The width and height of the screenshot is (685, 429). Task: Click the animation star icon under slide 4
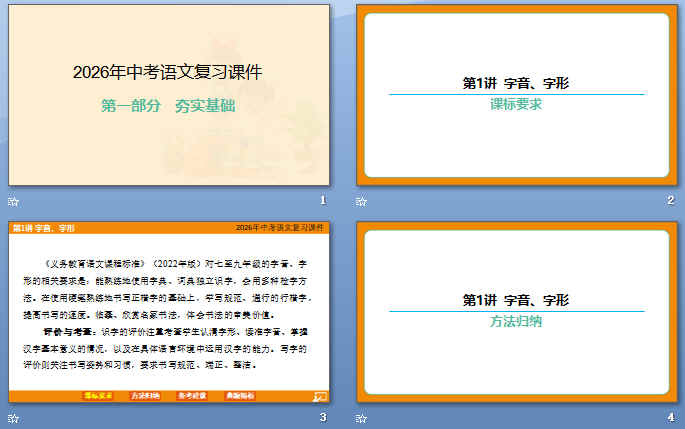click(x=362, y=417)
